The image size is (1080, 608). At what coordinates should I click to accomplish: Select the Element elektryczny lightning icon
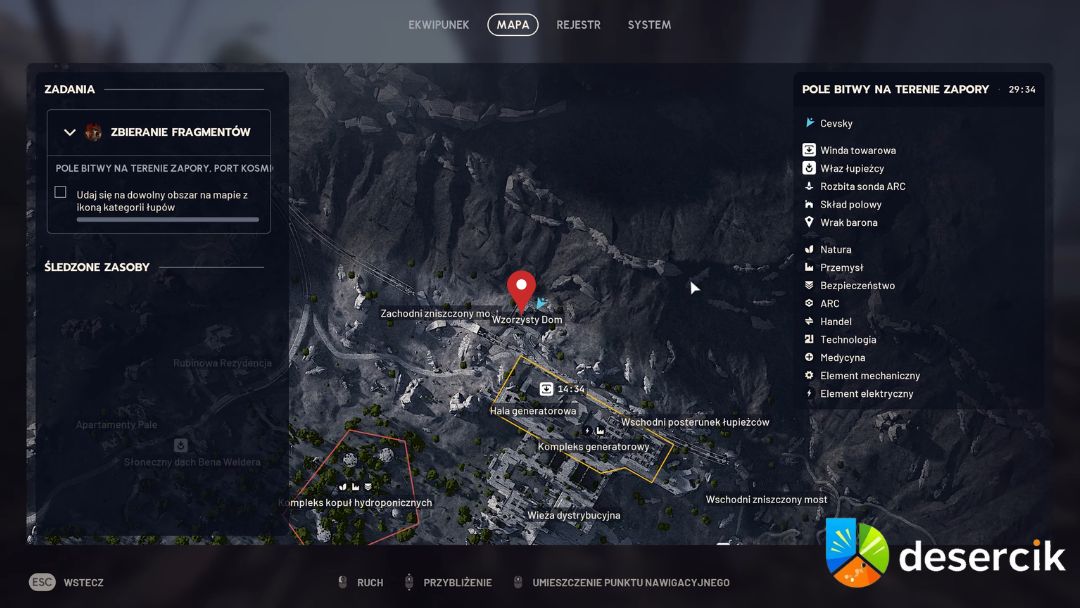tap(810, 393)
